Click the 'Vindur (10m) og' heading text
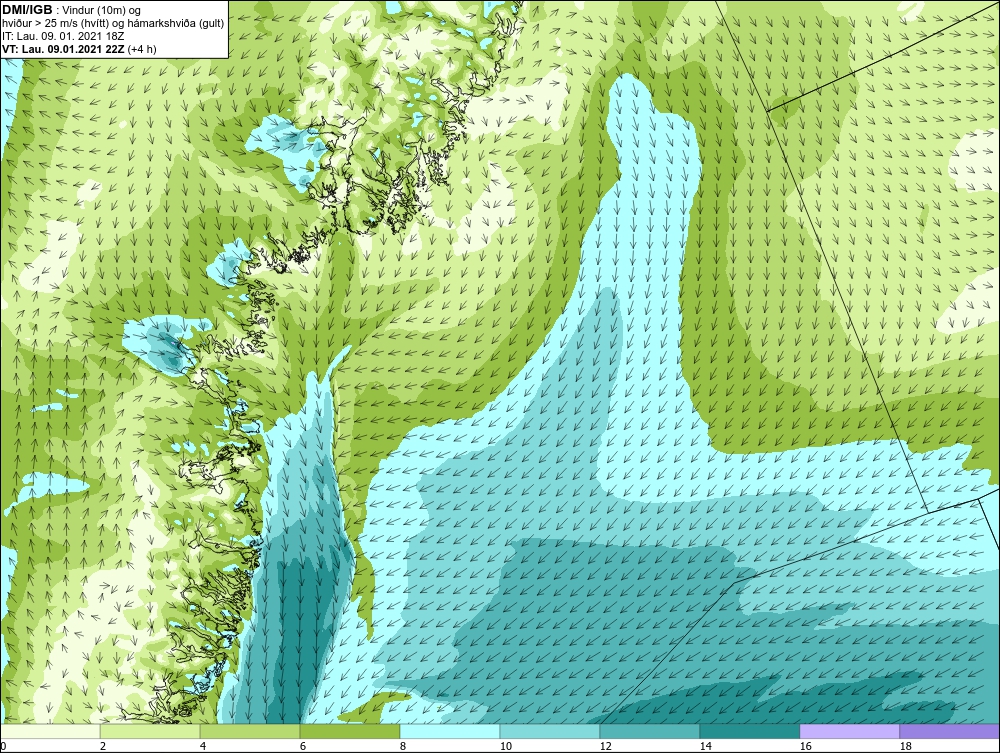The height and width of the screenshot is (753, 1000). tap(101, 10)
